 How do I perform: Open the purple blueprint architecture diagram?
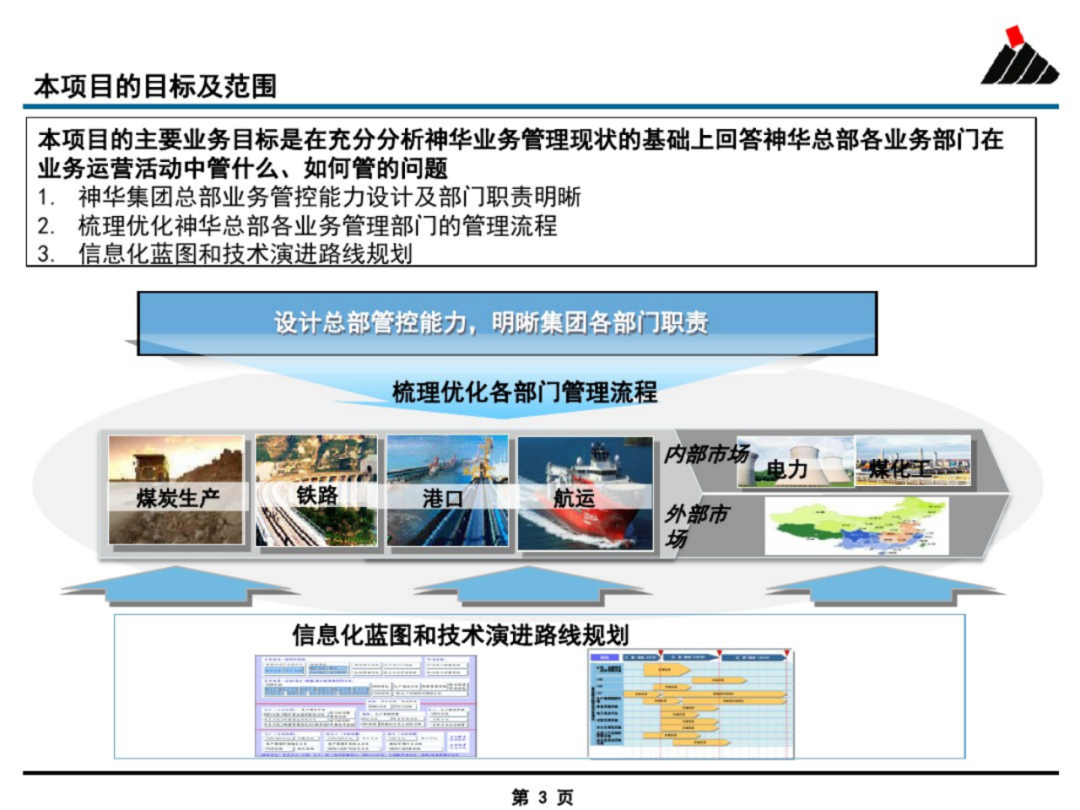[x=366, y=706]
